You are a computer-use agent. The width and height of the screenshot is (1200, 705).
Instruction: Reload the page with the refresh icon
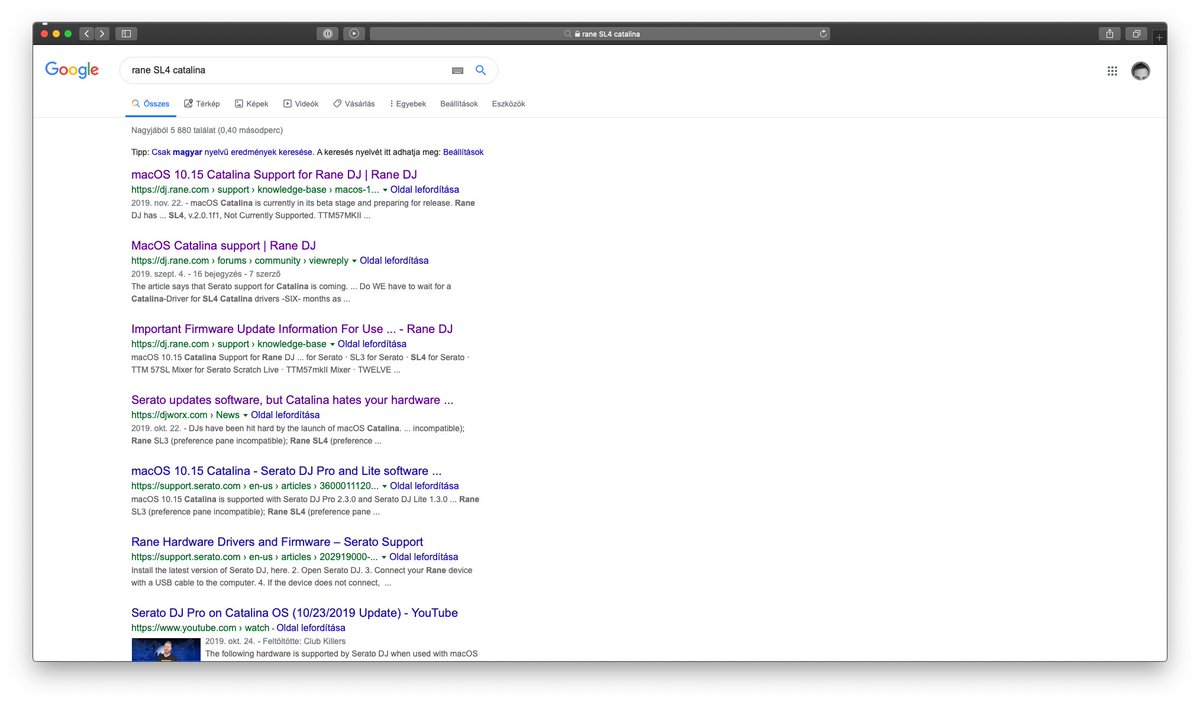[823, 33]
